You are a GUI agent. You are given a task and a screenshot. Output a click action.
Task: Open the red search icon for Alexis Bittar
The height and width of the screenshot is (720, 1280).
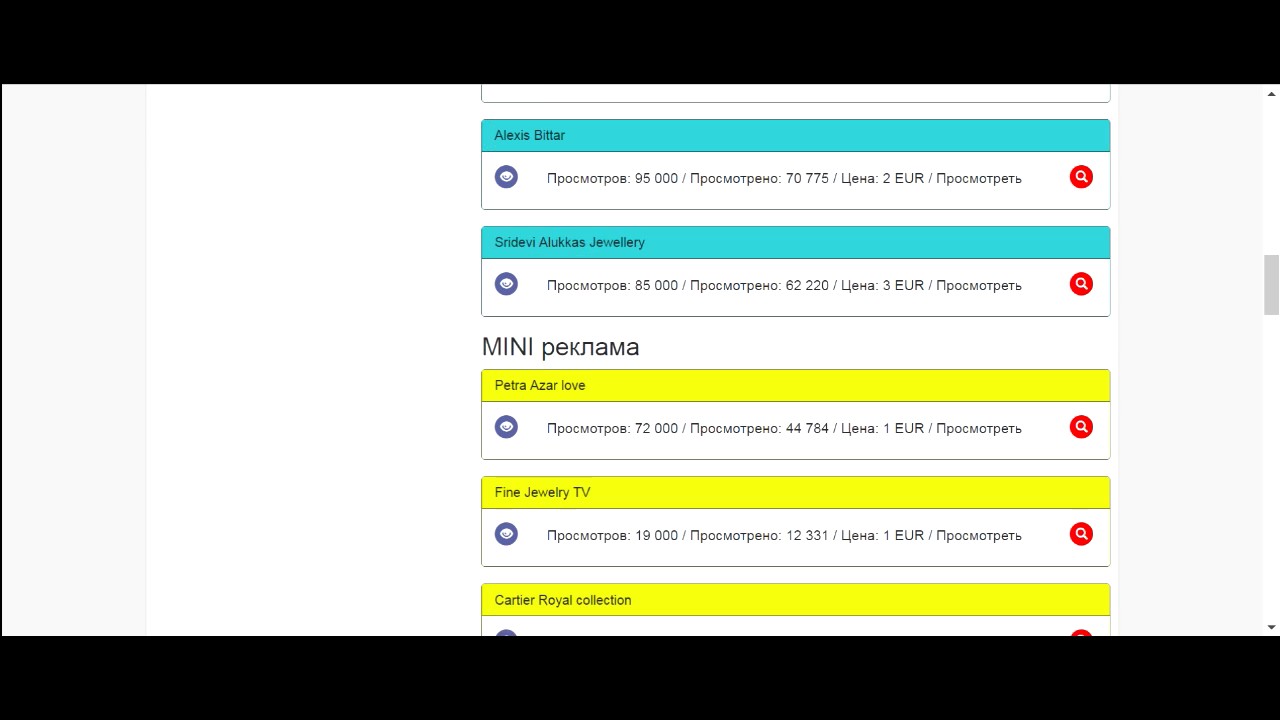click(x=1081, y=177)
